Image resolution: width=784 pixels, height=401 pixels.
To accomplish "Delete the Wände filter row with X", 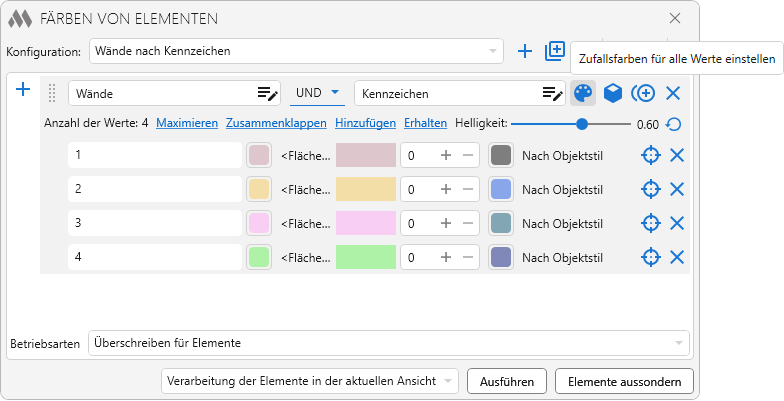I will click(x=673, y=93).
